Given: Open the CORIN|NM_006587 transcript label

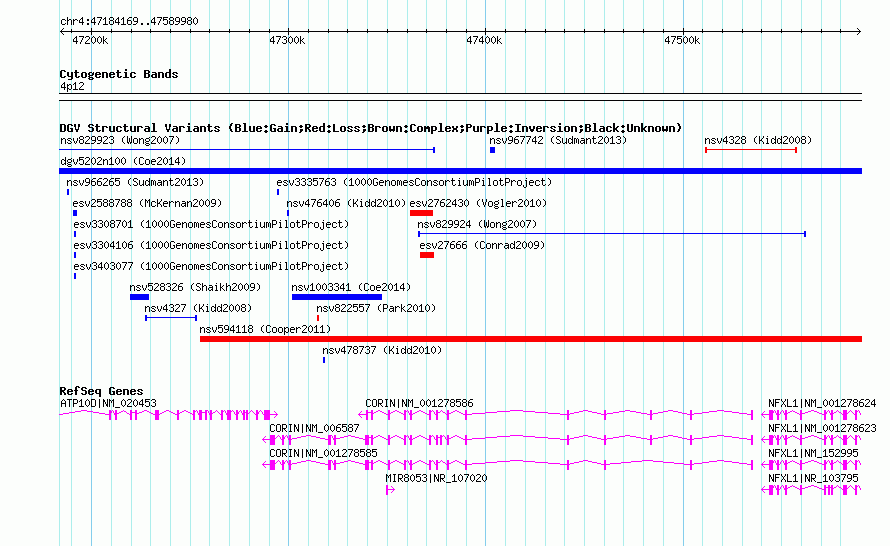Looking at the screenshot, I should pyautogui.click(x=314, y=429).
